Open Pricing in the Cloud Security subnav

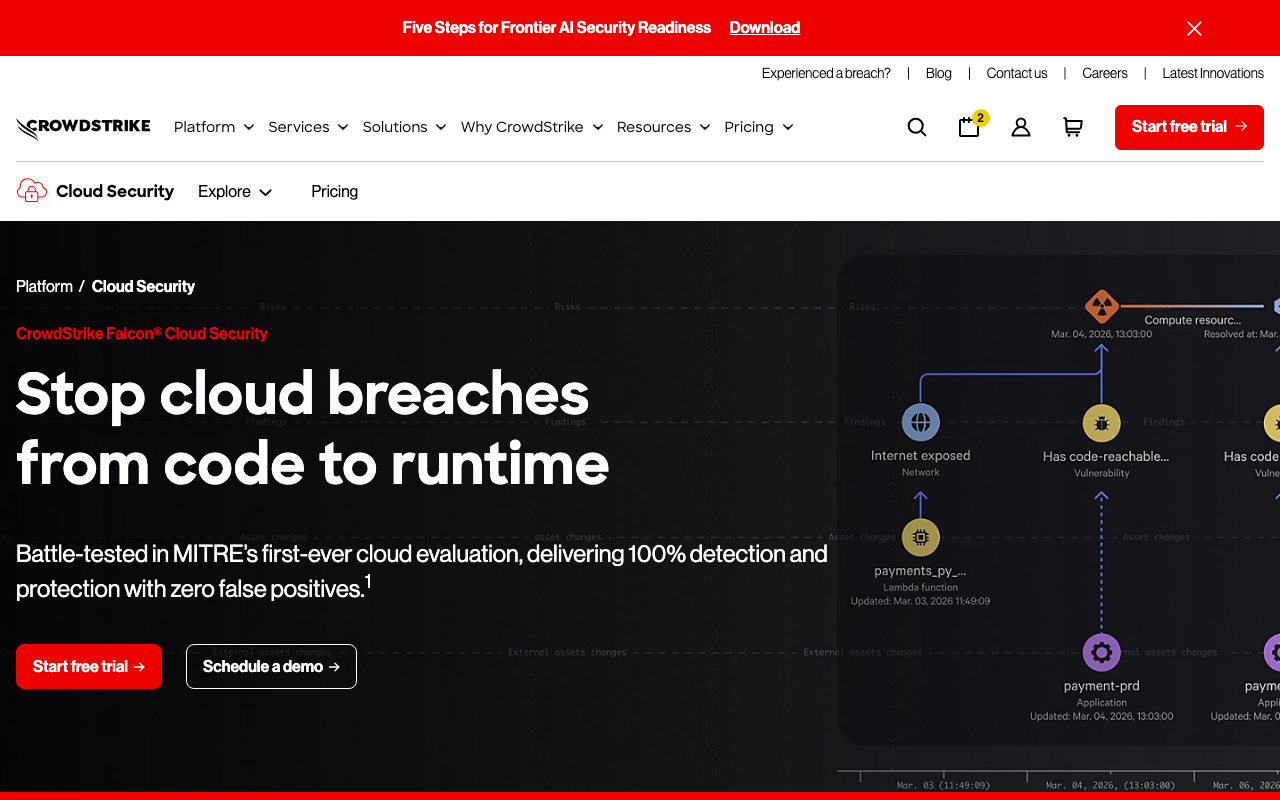coord(334,191)
